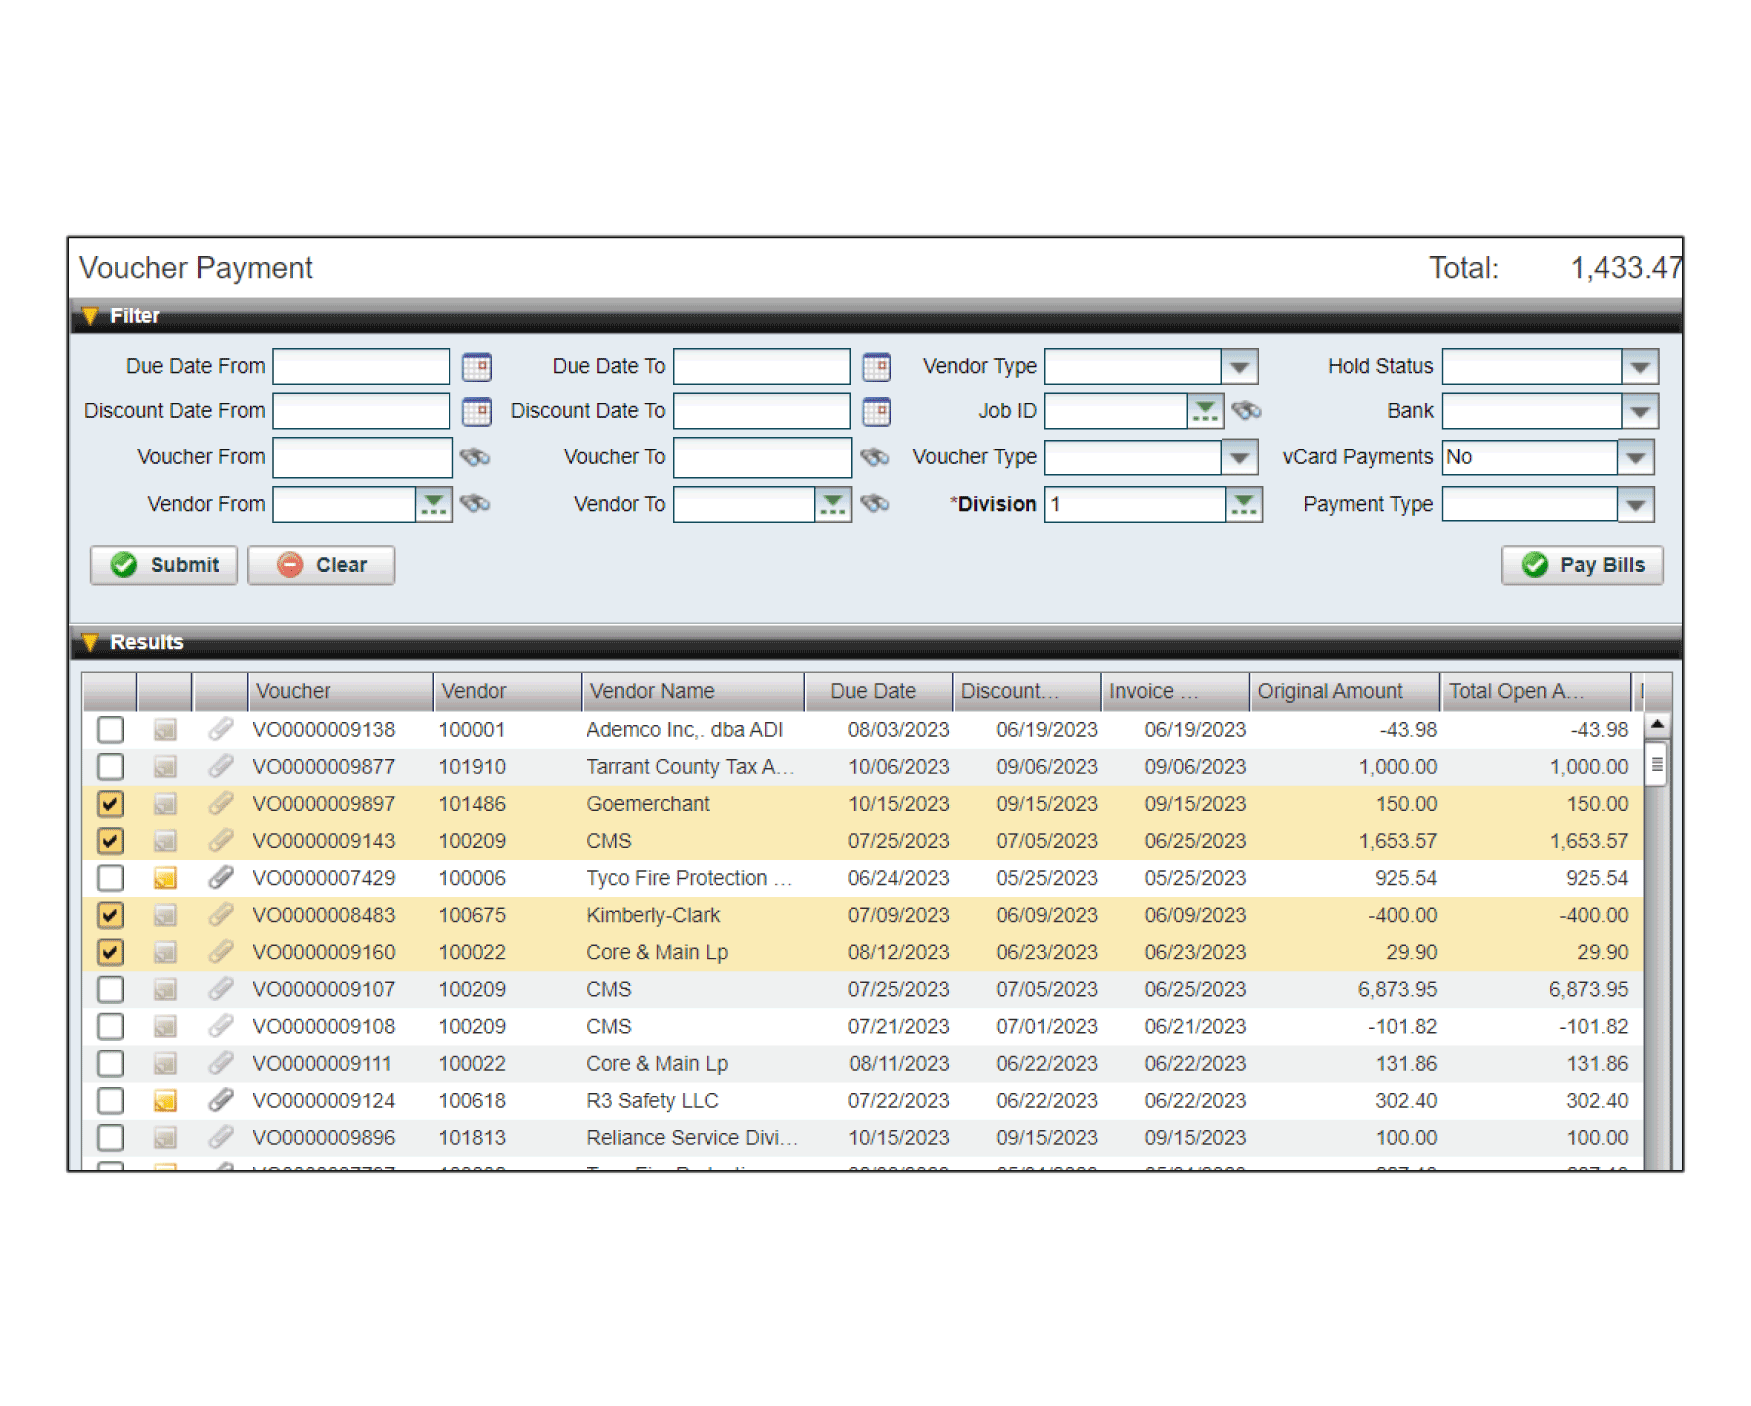Image resolution: width=1751 pixels, height=1406 pixels.
Task: Sort by the Due Date column header
Action: coord(872,691)
